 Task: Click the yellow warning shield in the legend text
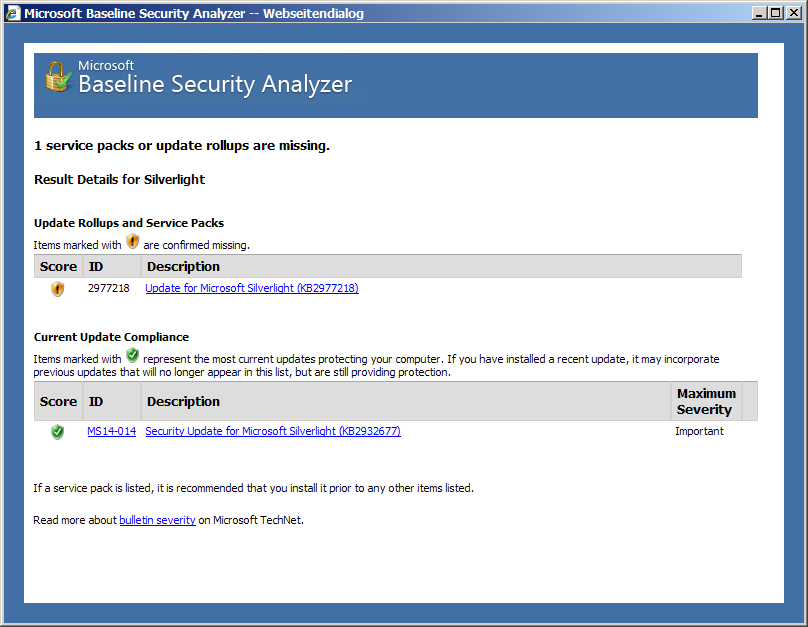[x=133, y=242]
